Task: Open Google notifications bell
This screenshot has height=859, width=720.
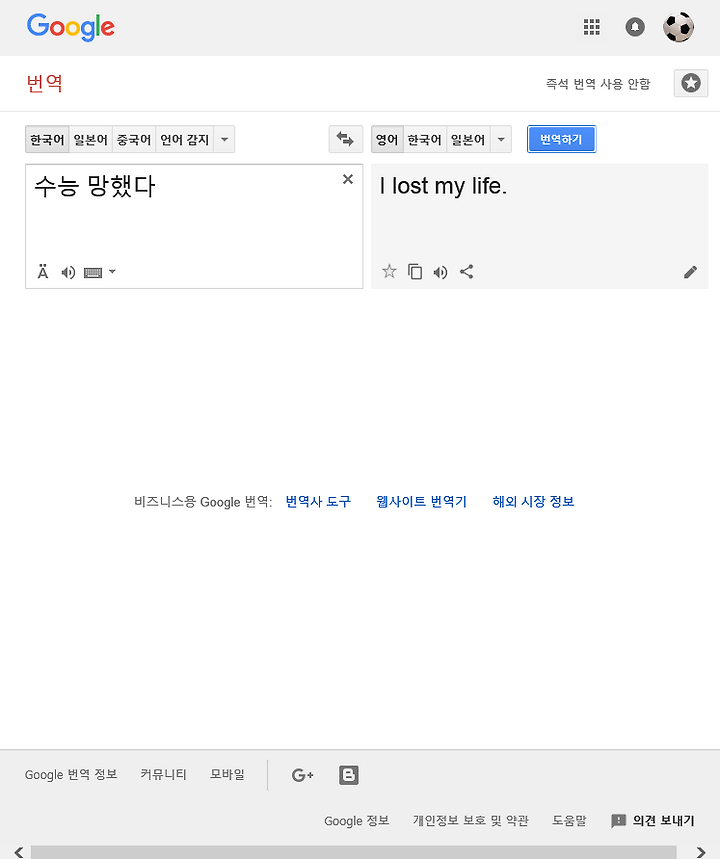Action: coord(635,27)
